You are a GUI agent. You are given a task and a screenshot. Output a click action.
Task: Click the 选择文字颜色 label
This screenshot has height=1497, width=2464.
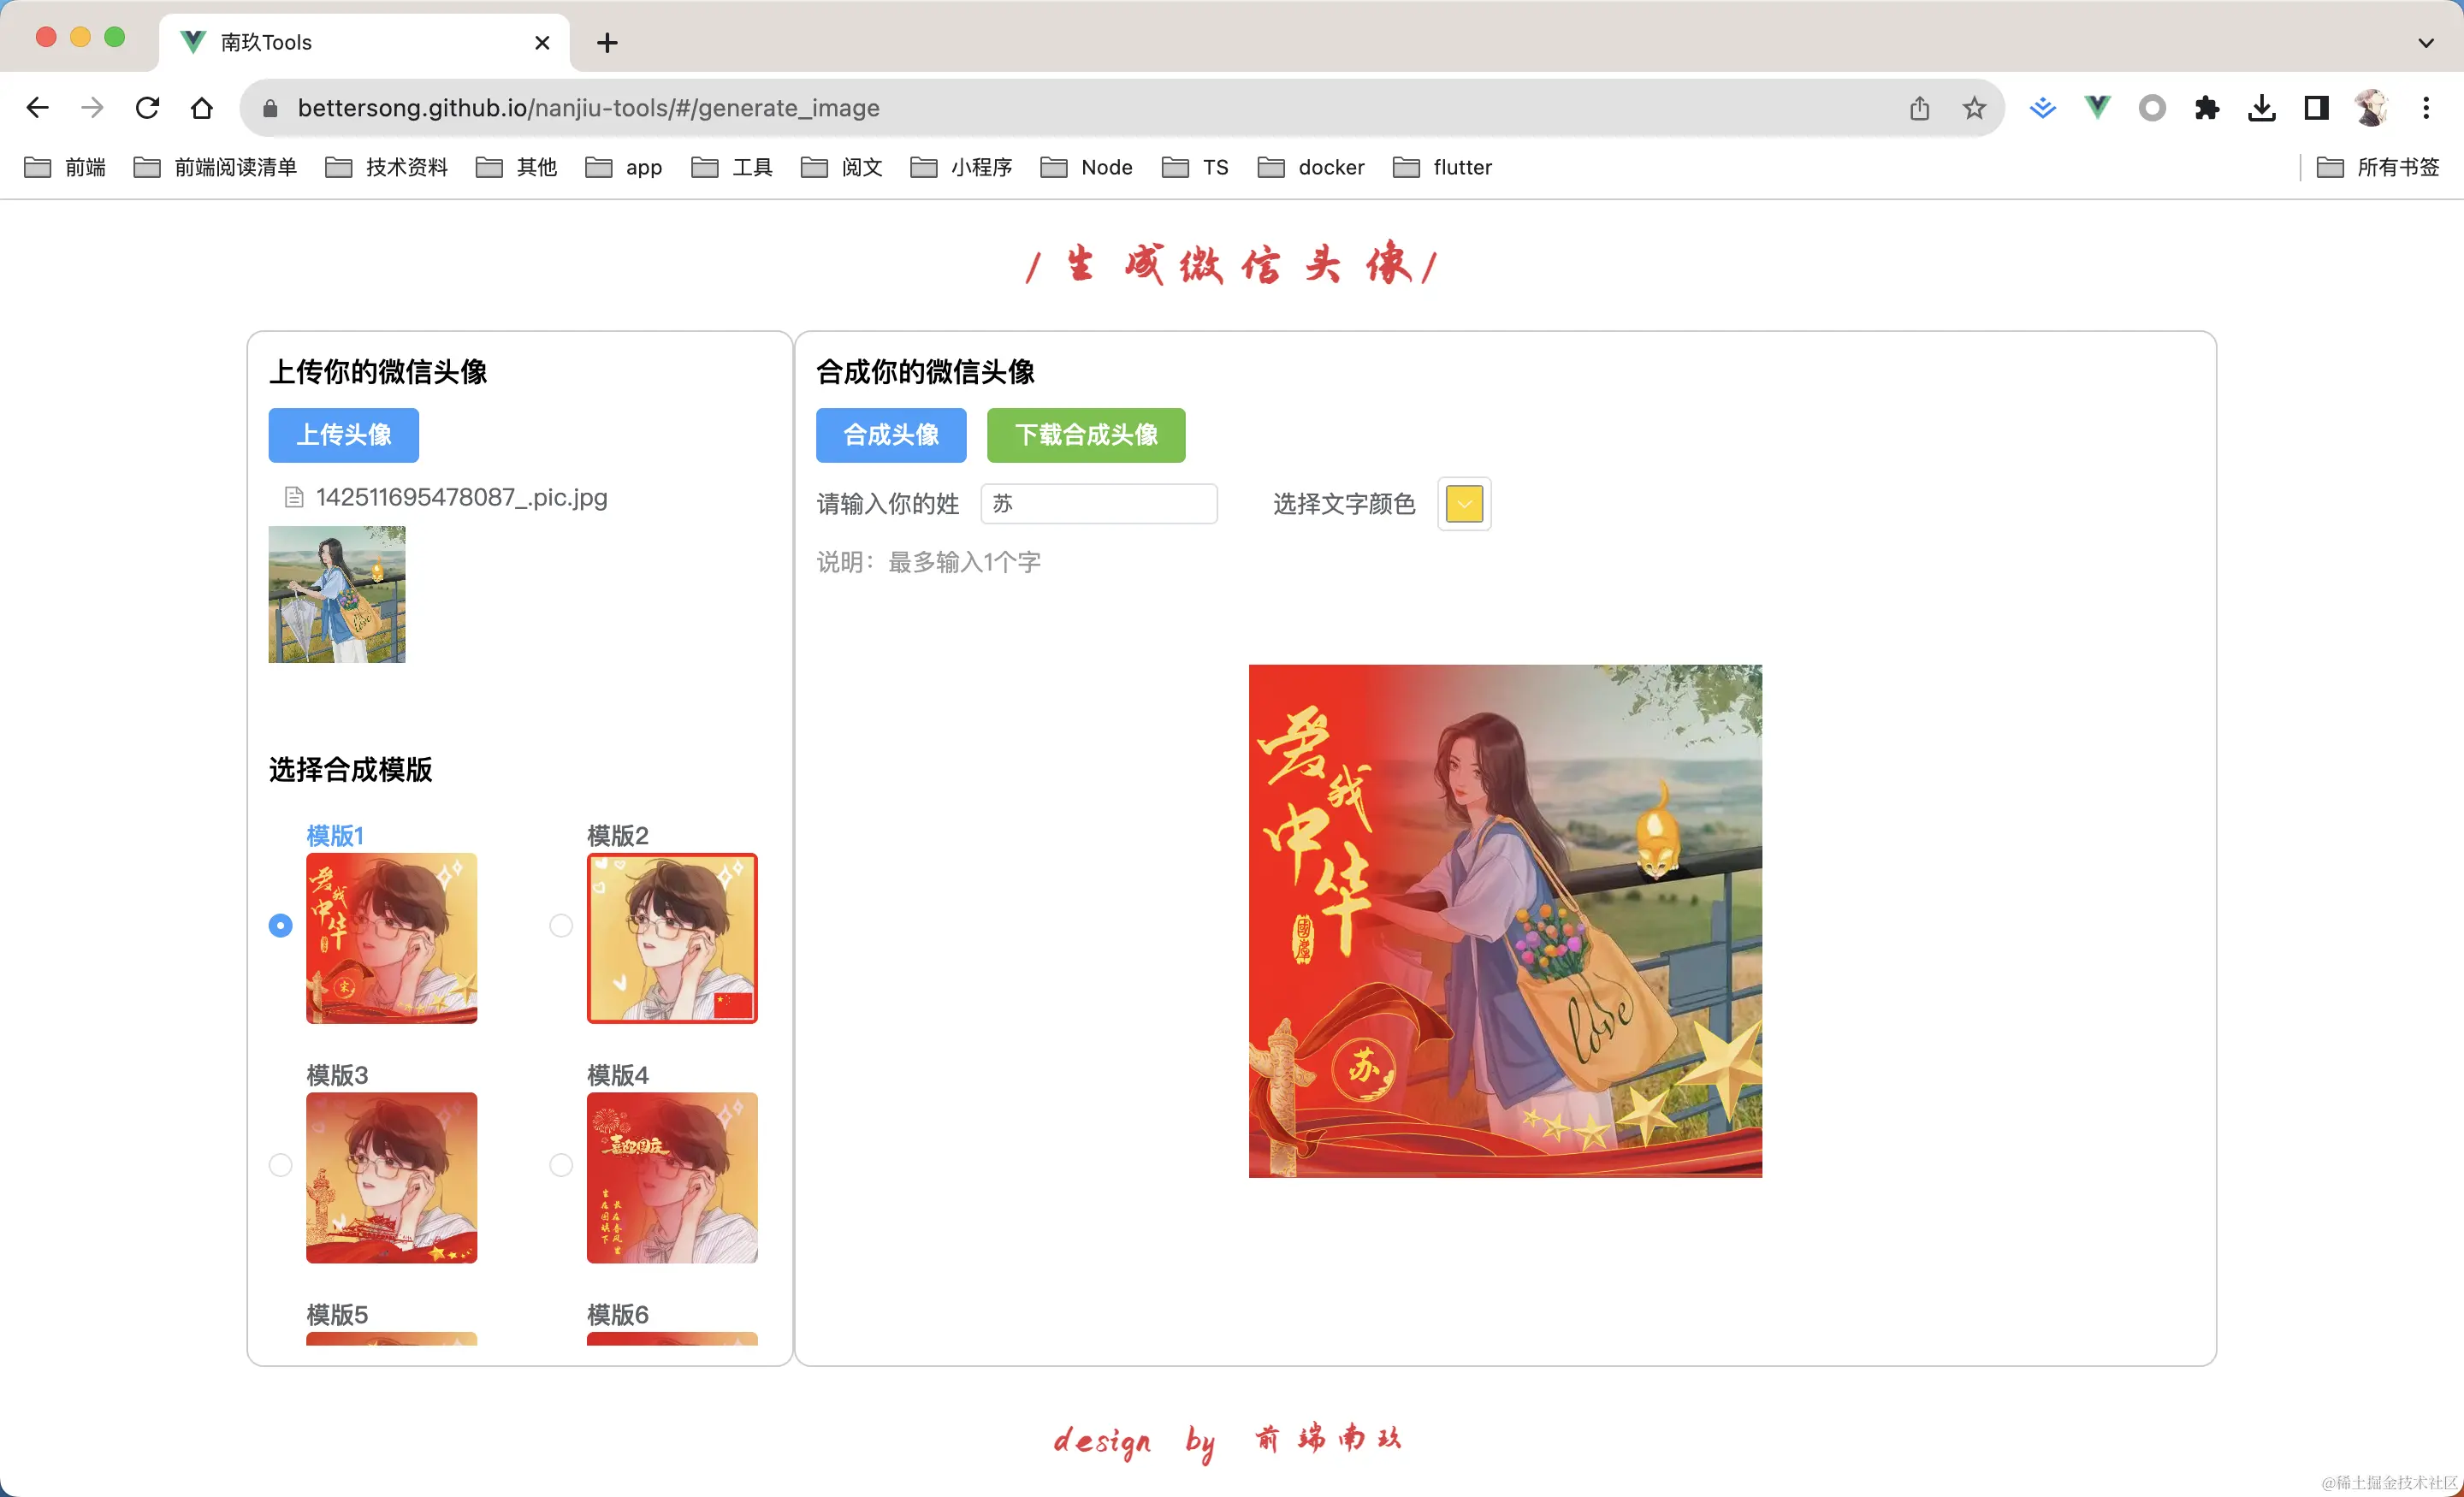pos(1344,504)
